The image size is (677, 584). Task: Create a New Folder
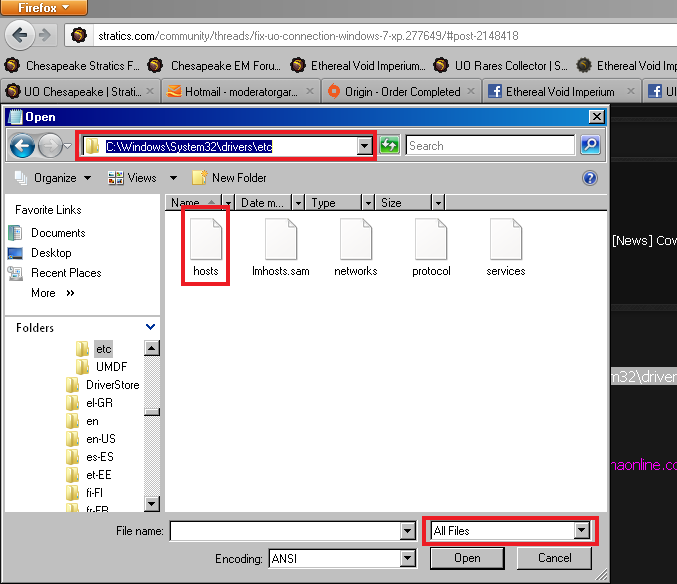[x=229, y=178]
